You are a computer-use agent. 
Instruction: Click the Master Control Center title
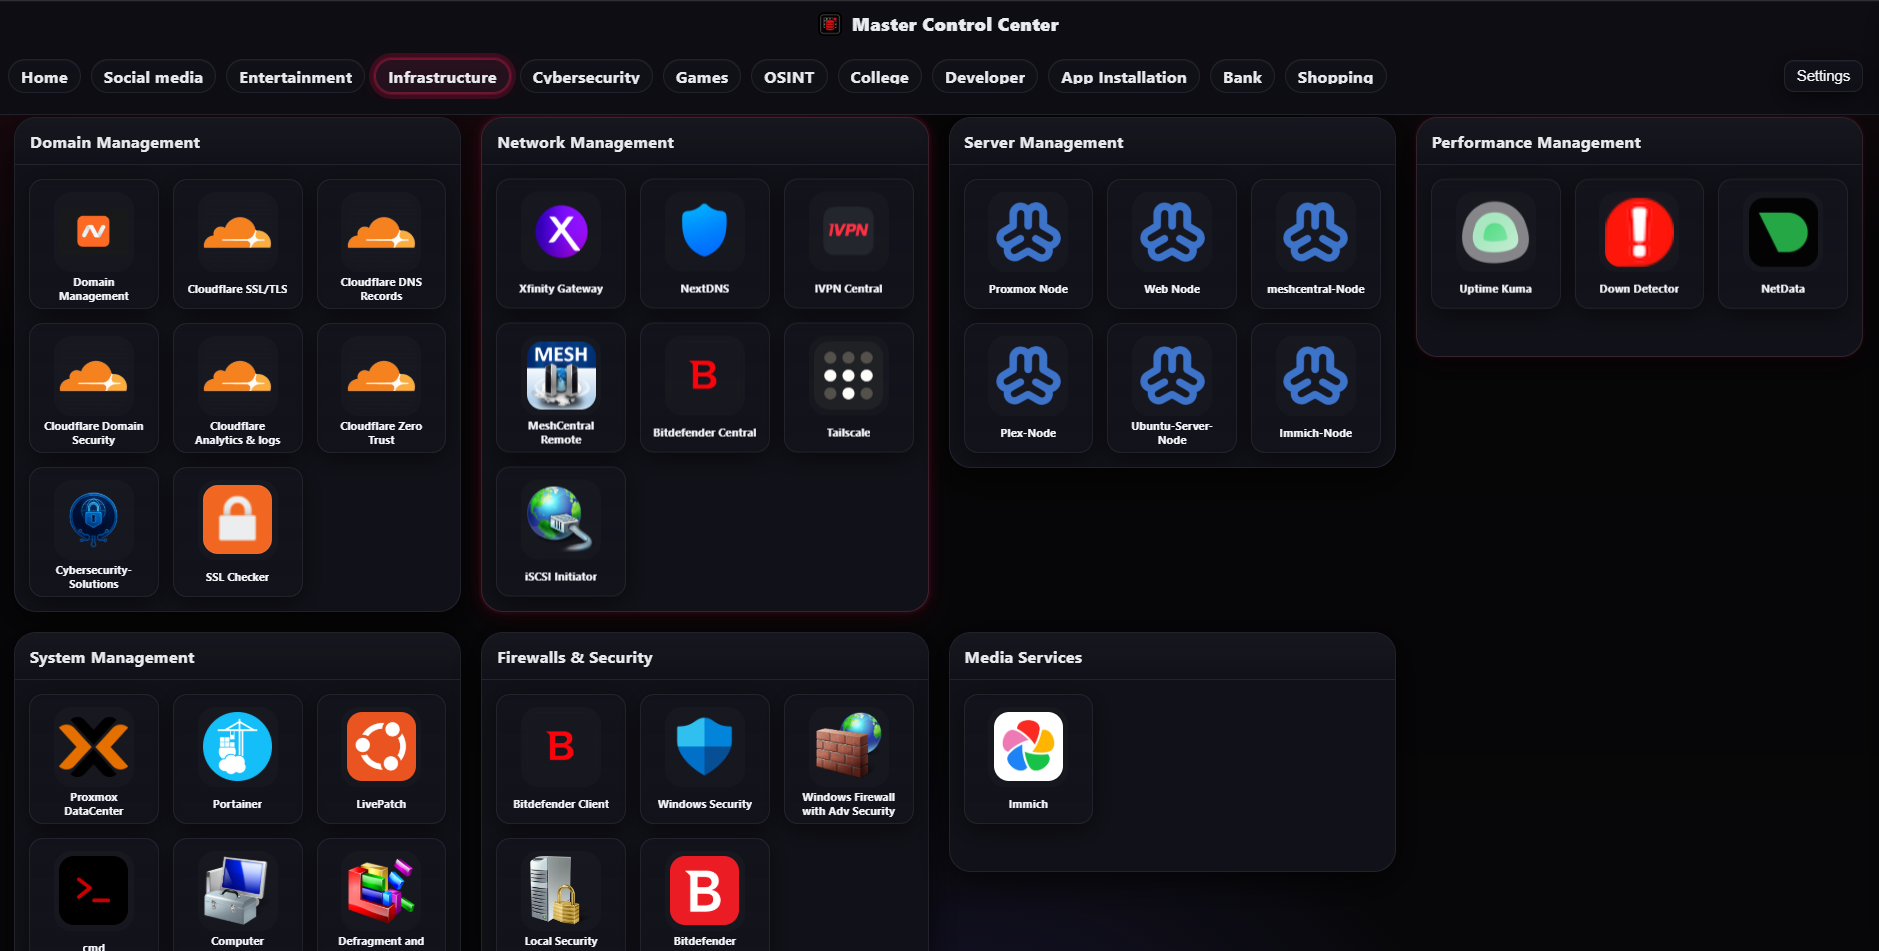955,24
